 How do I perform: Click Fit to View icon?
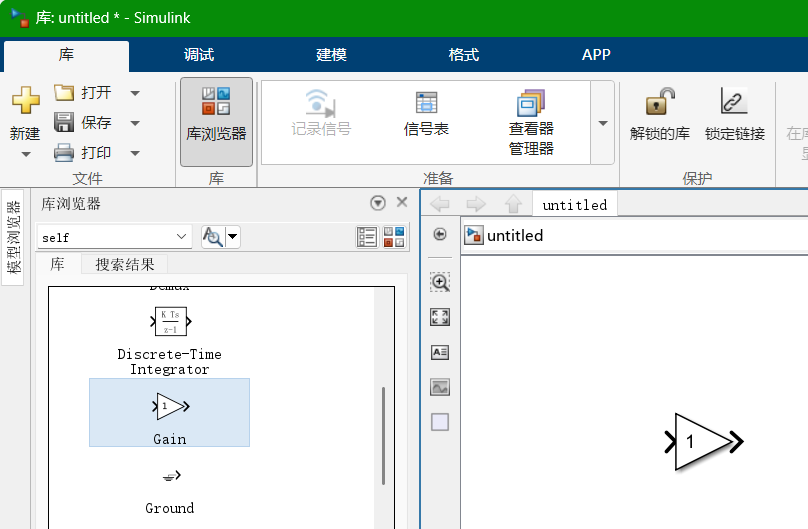(x=440, y=317)
